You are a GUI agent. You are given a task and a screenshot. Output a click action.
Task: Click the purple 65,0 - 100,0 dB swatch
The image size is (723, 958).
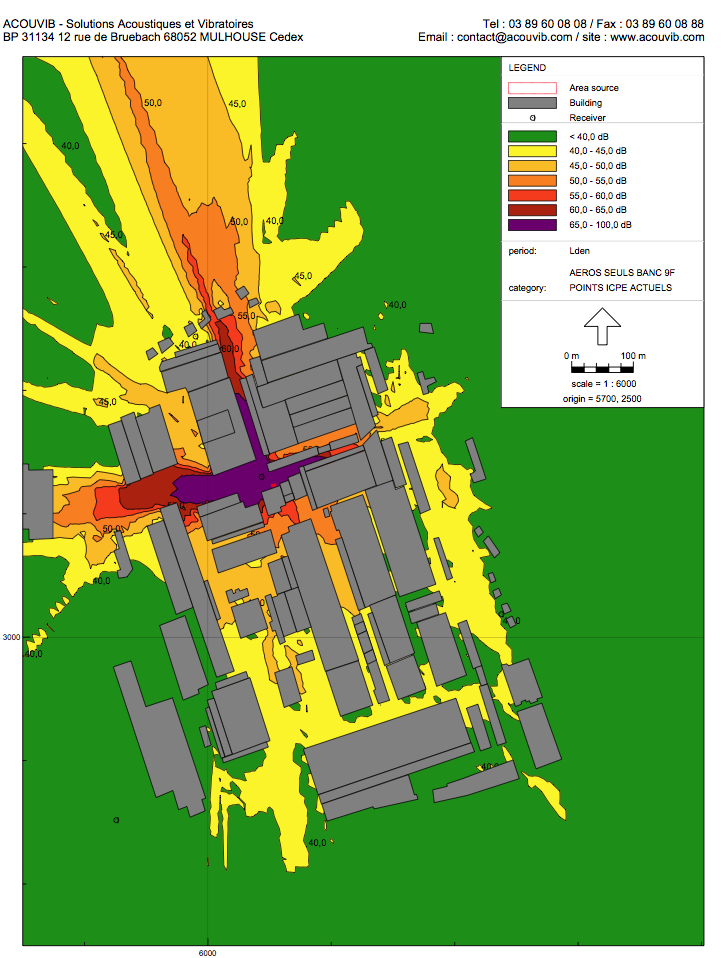point(532,225)
